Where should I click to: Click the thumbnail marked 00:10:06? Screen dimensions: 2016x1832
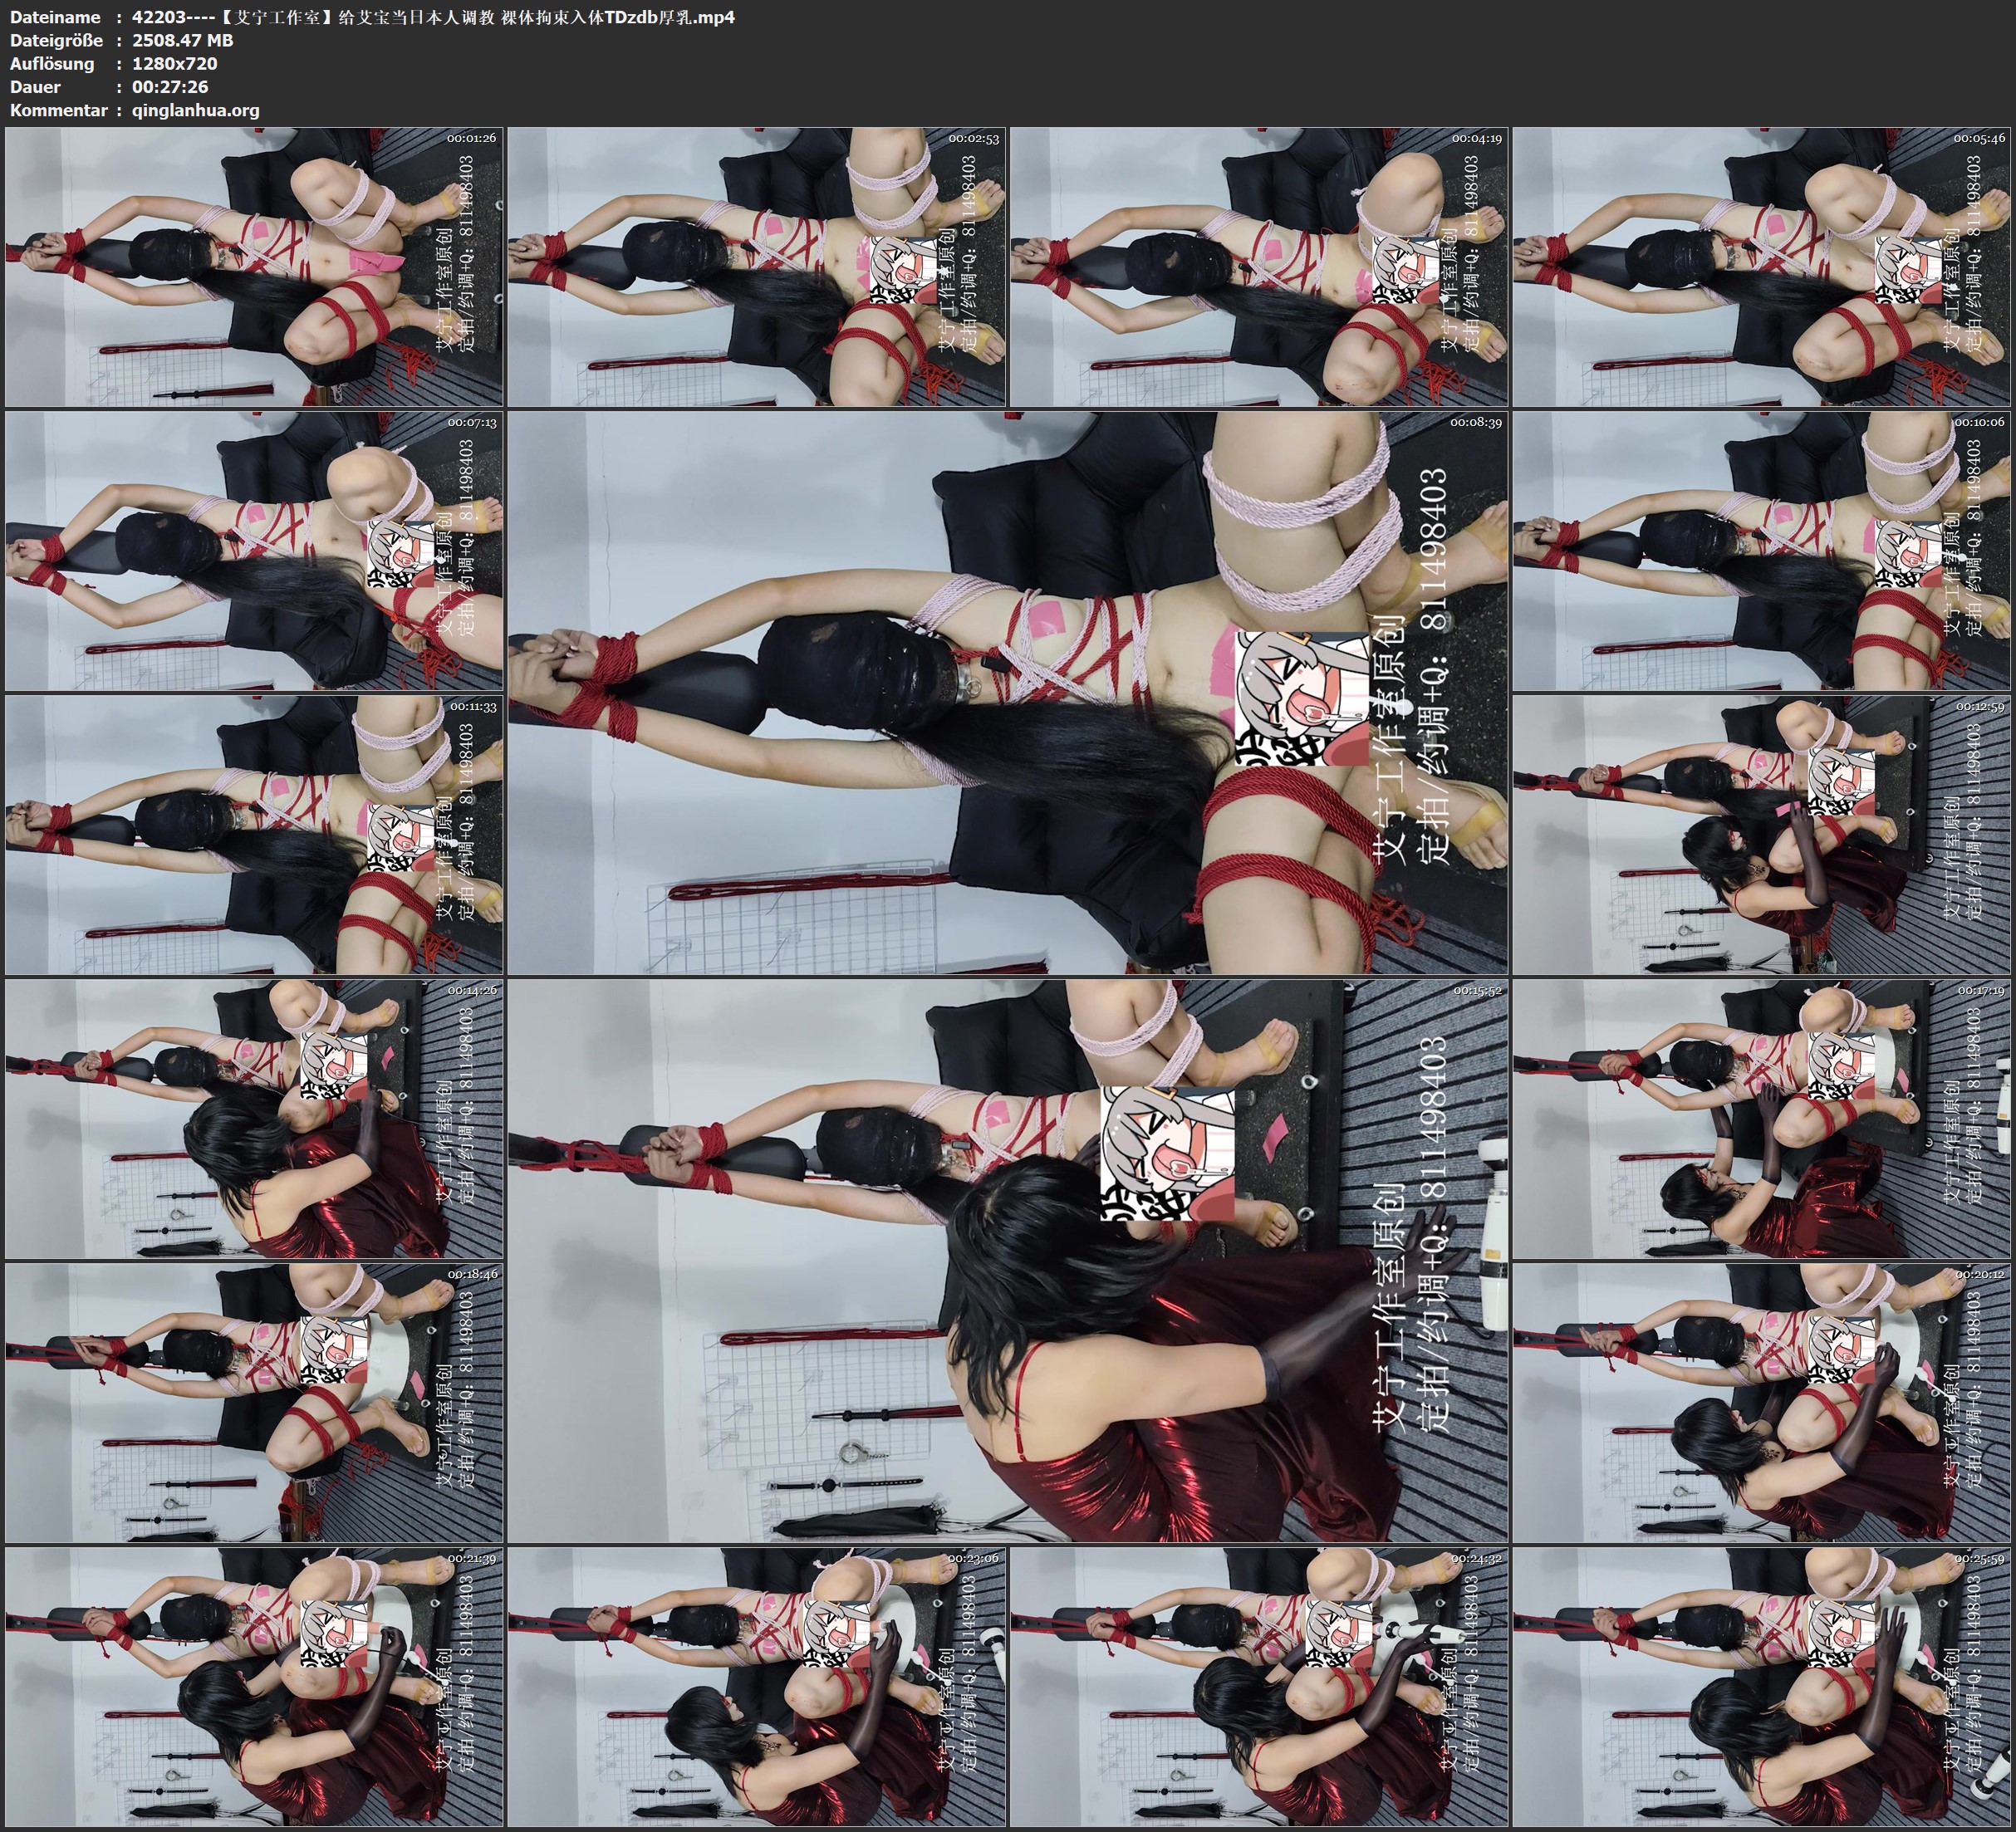pyautogui.click(x=1762, y=550)
